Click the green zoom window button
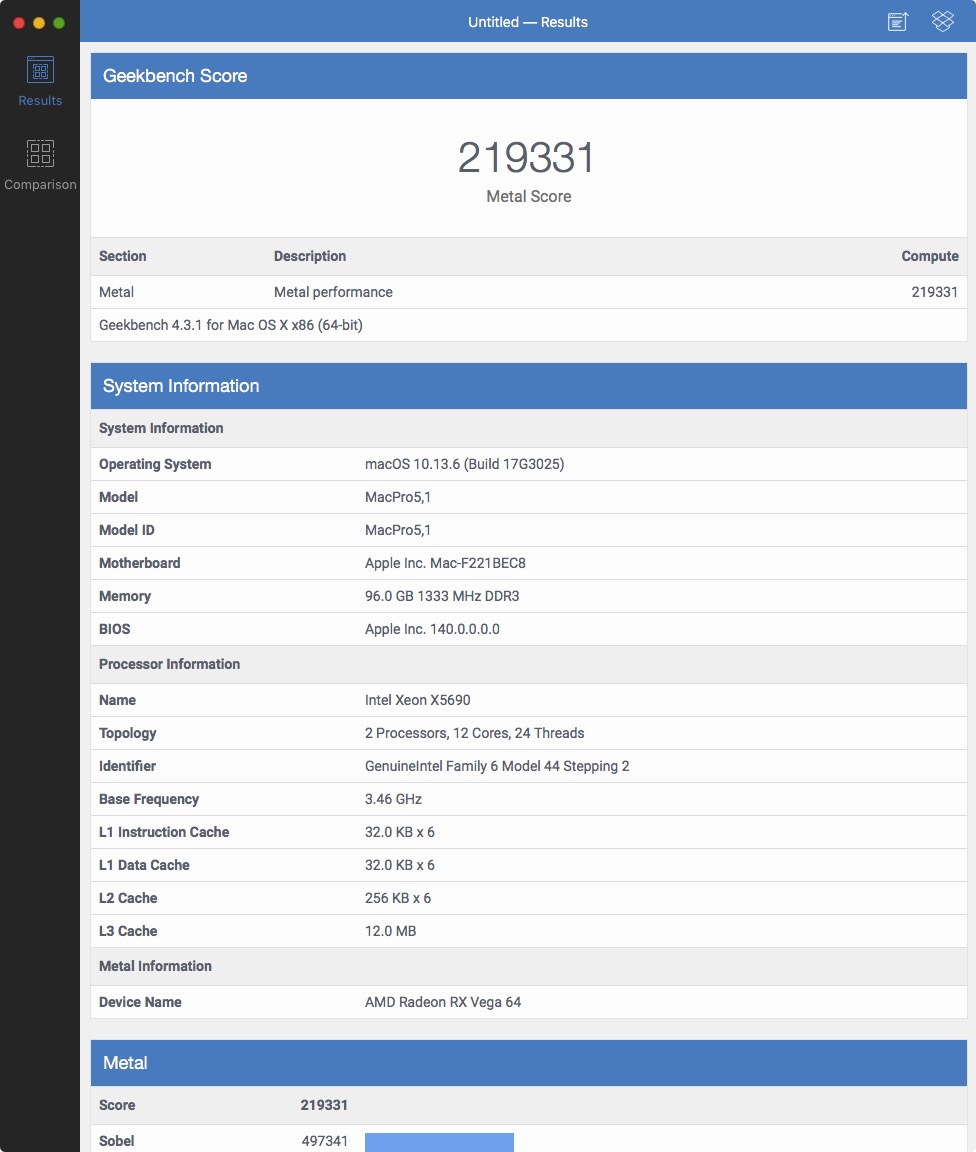976x1152 pixels. click(x=59, y=23)
